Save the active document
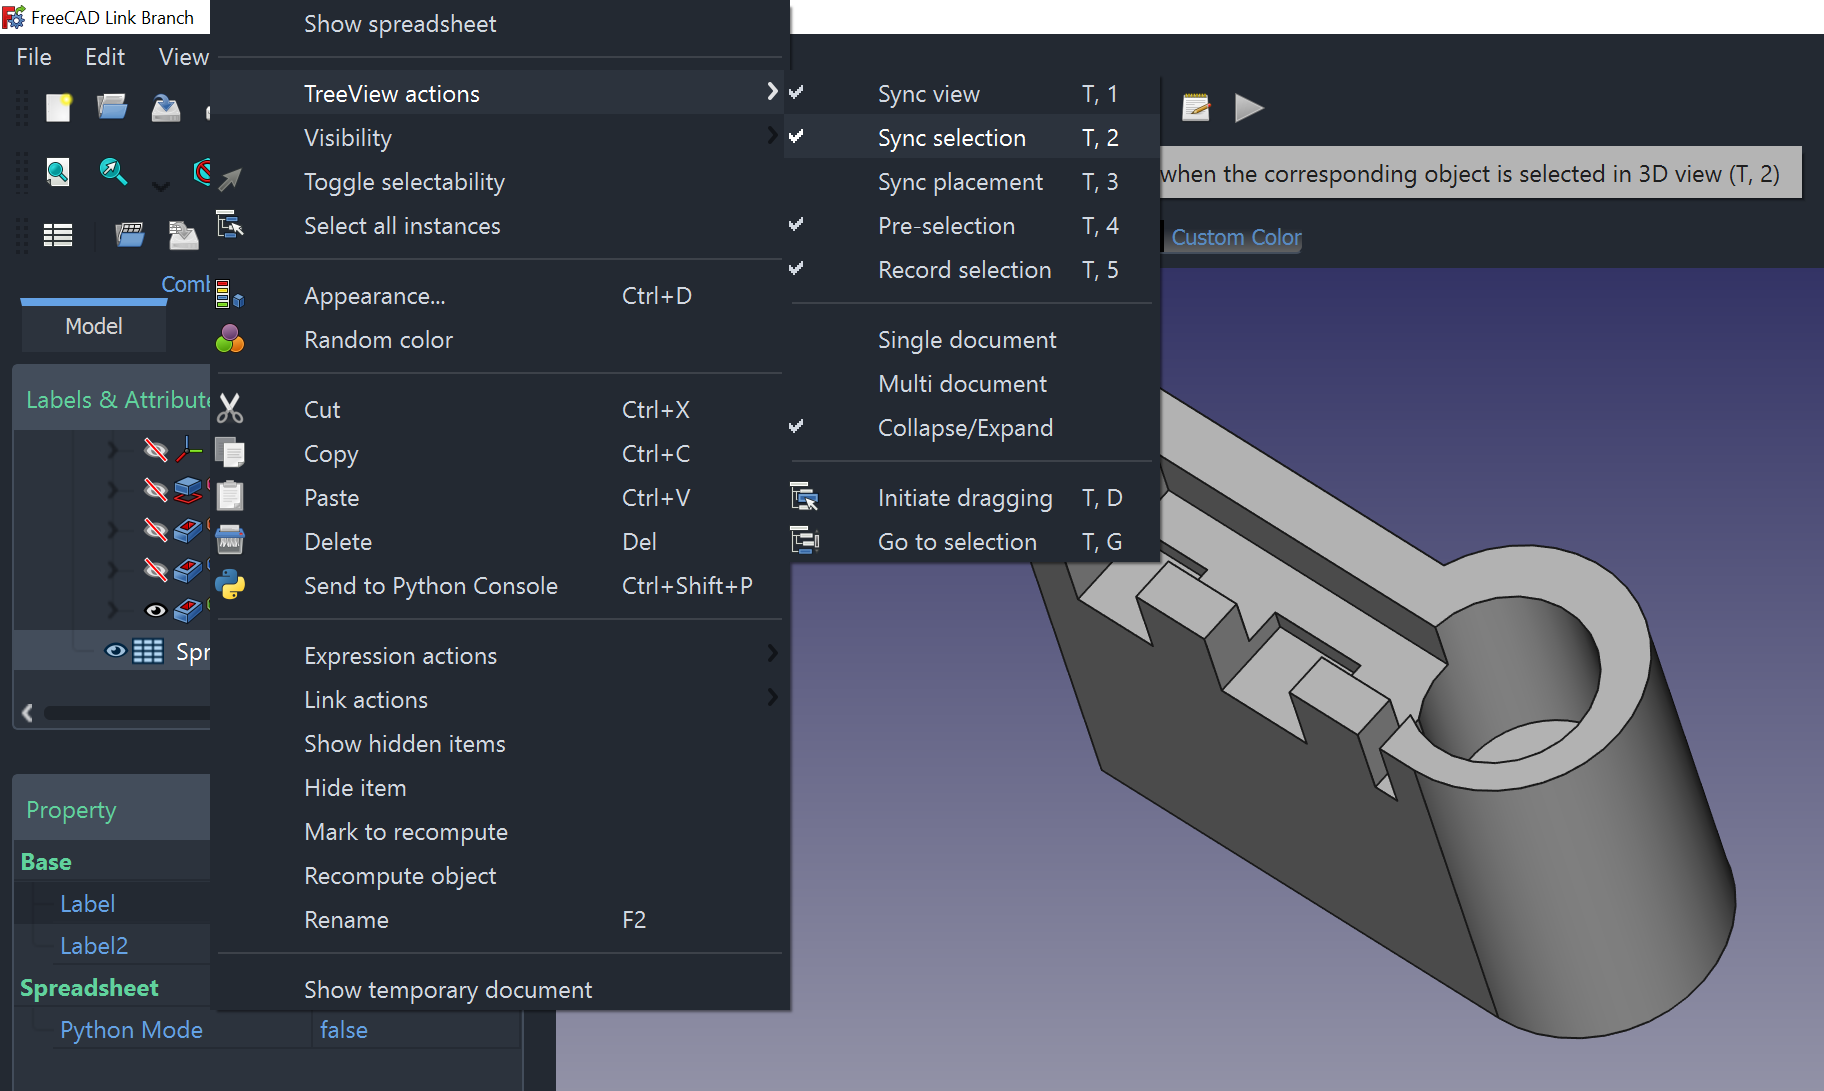 pos(166,107)
